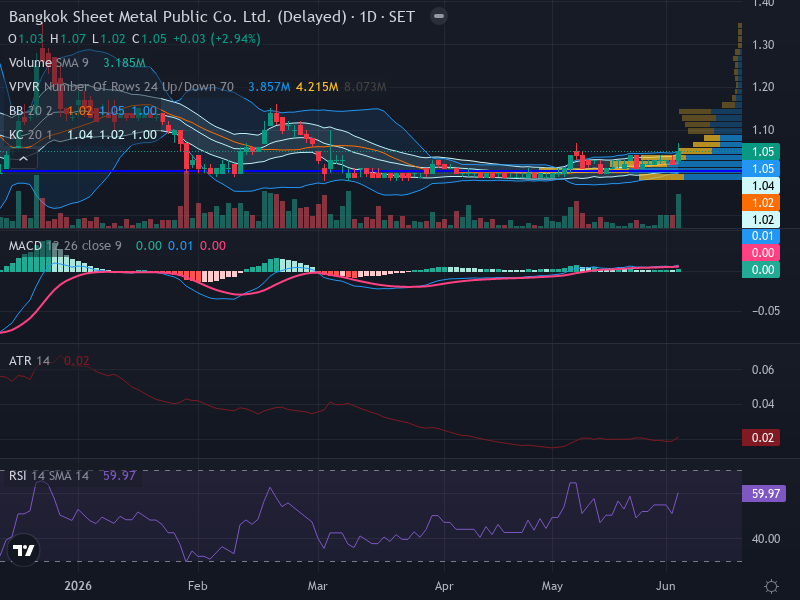Click the purple 59.97 RSI value label
The width and height of the screenshot is (800, 600).
764,493
